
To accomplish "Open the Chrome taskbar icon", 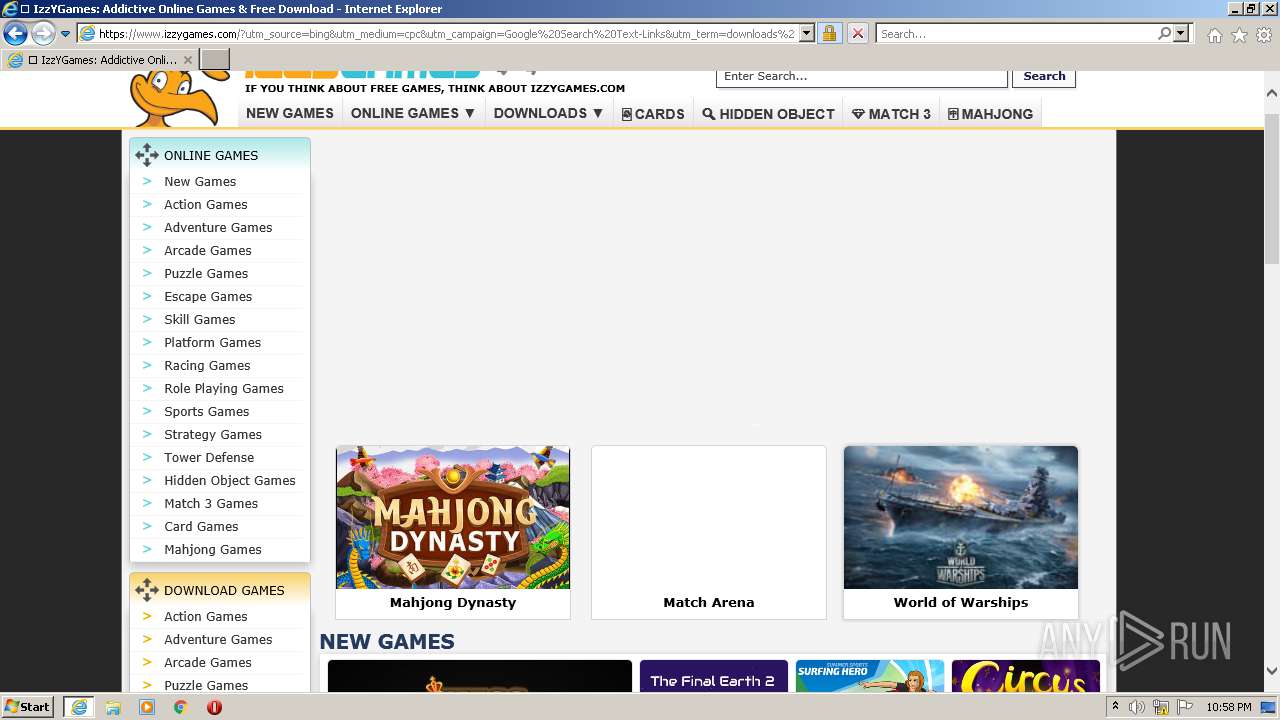I will click(x=181, y=707).
